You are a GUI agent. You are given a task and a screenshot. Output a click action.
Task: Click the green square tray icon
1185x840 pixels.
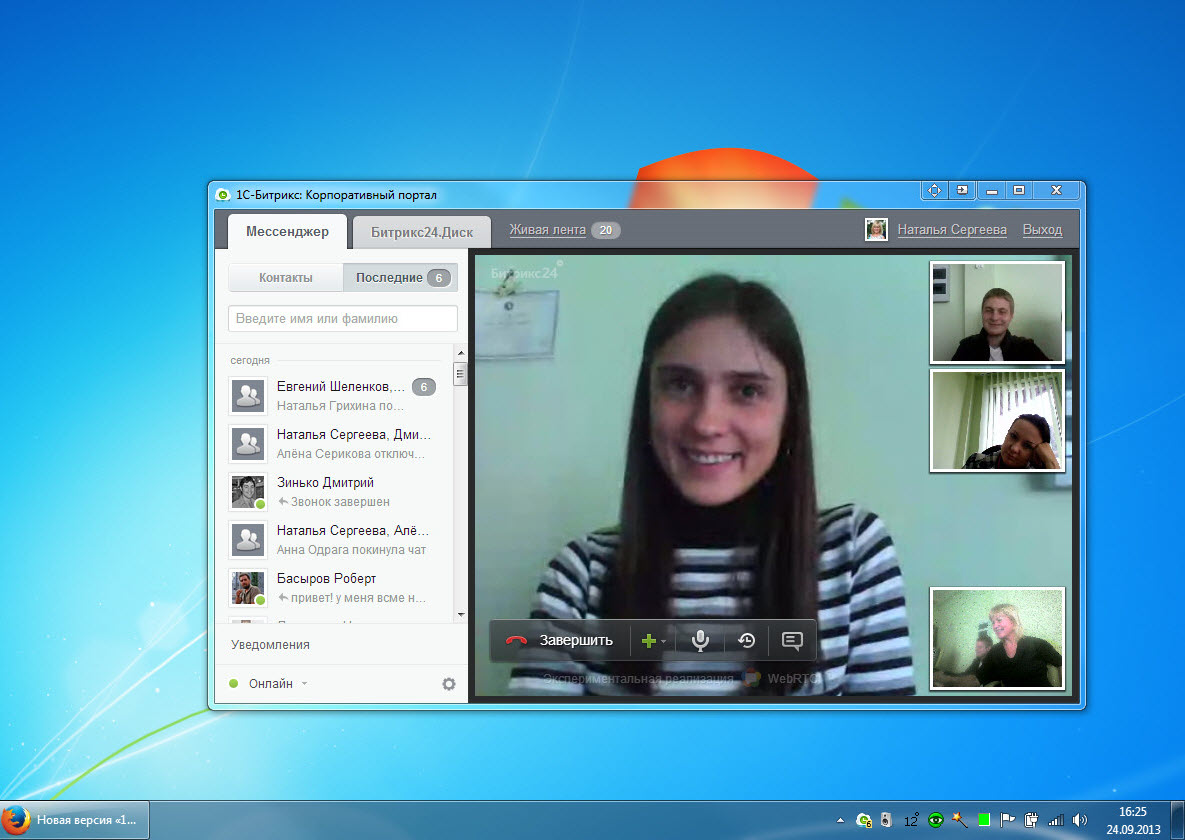tap(984, 820)
